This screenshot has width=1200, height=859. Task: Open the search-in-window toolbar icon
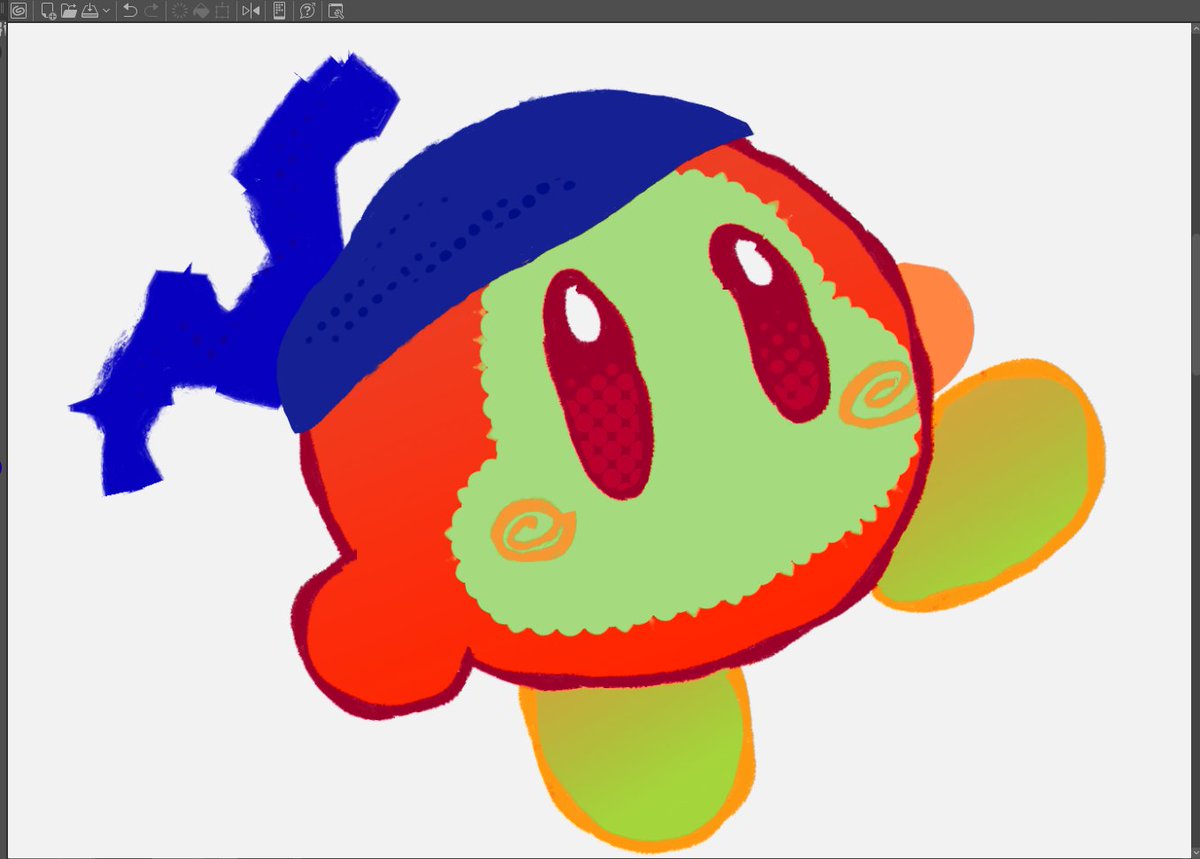[x=336, y=11]
